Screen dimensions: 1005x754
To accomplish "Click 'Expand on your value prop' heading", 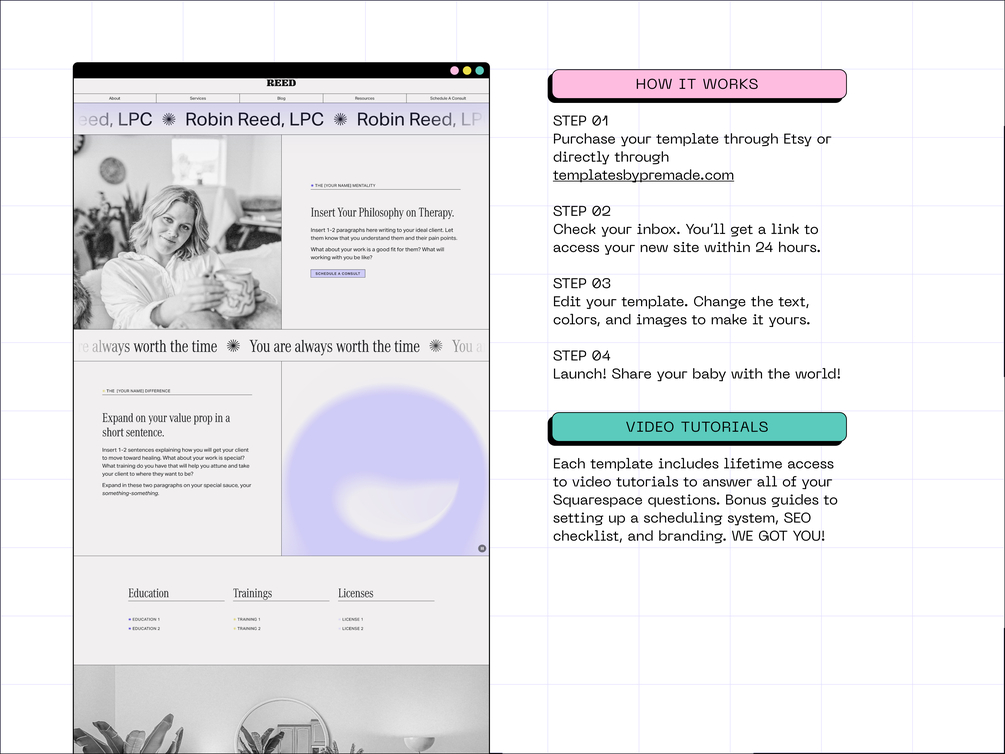I will tap(166, 425).
